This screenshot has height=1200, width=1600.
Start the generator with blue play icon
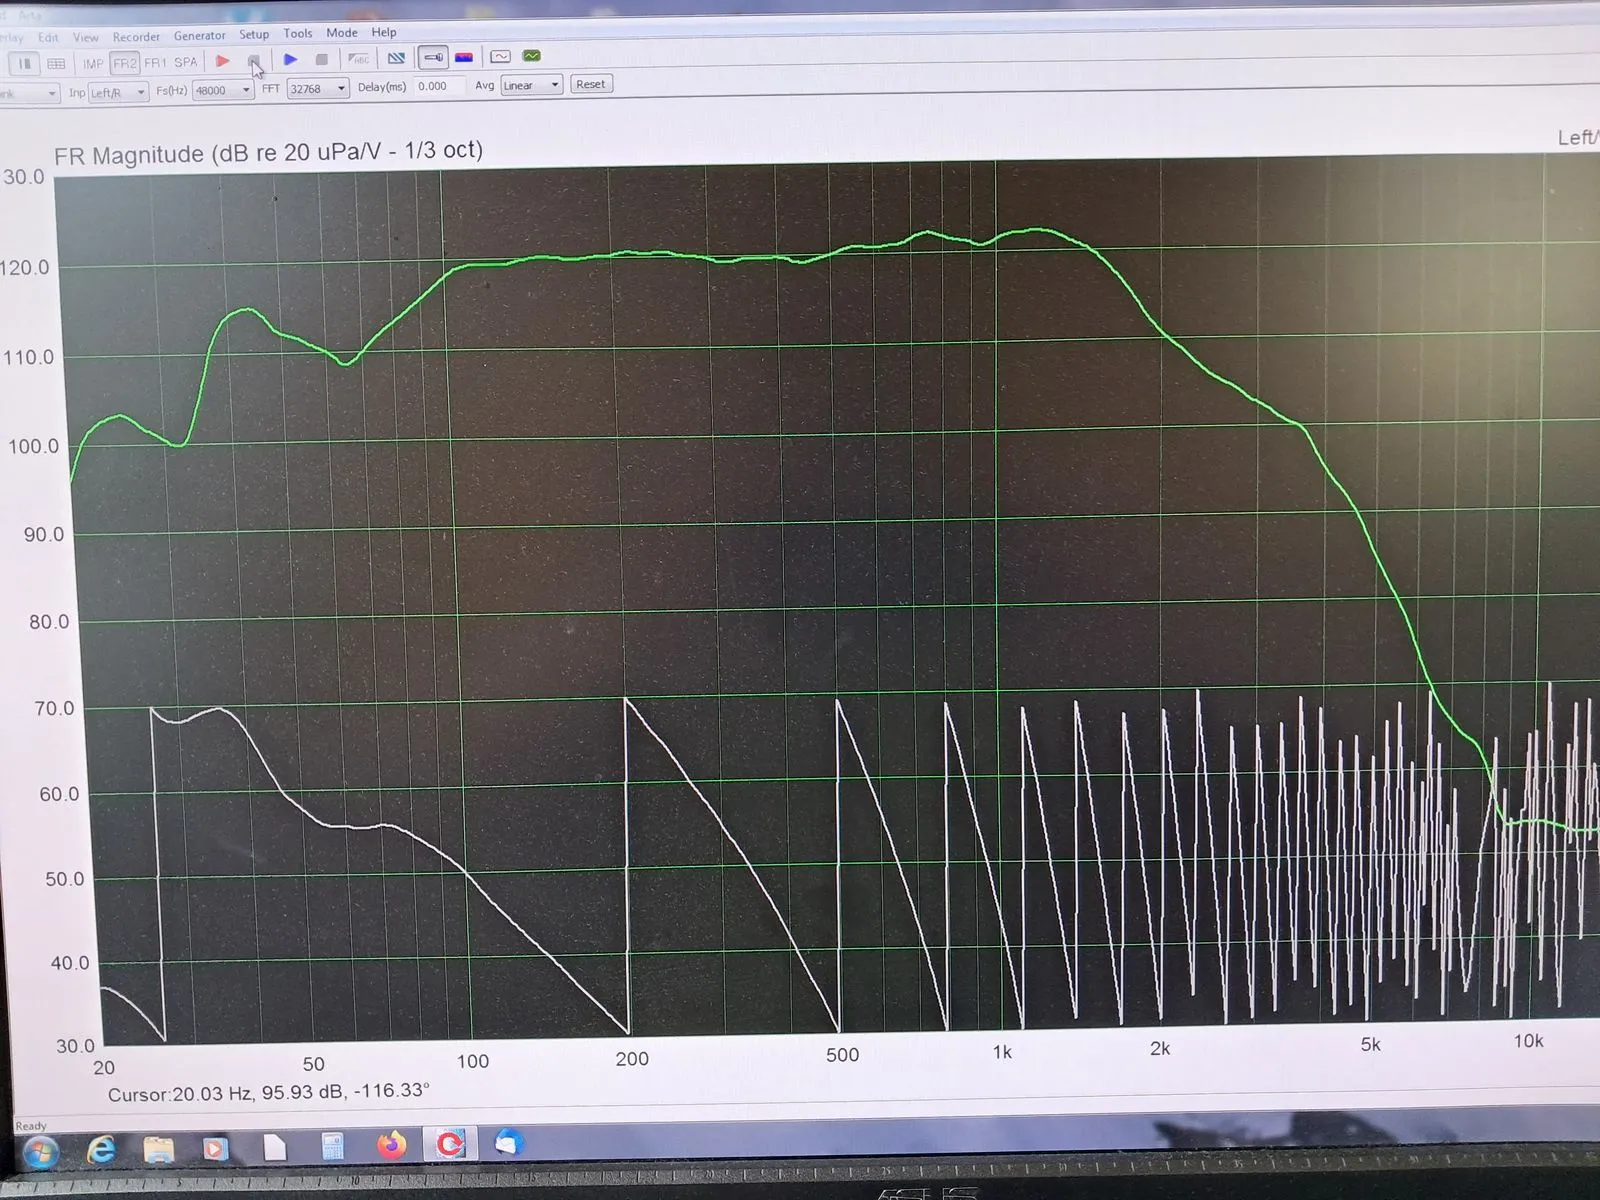(291, 60)
